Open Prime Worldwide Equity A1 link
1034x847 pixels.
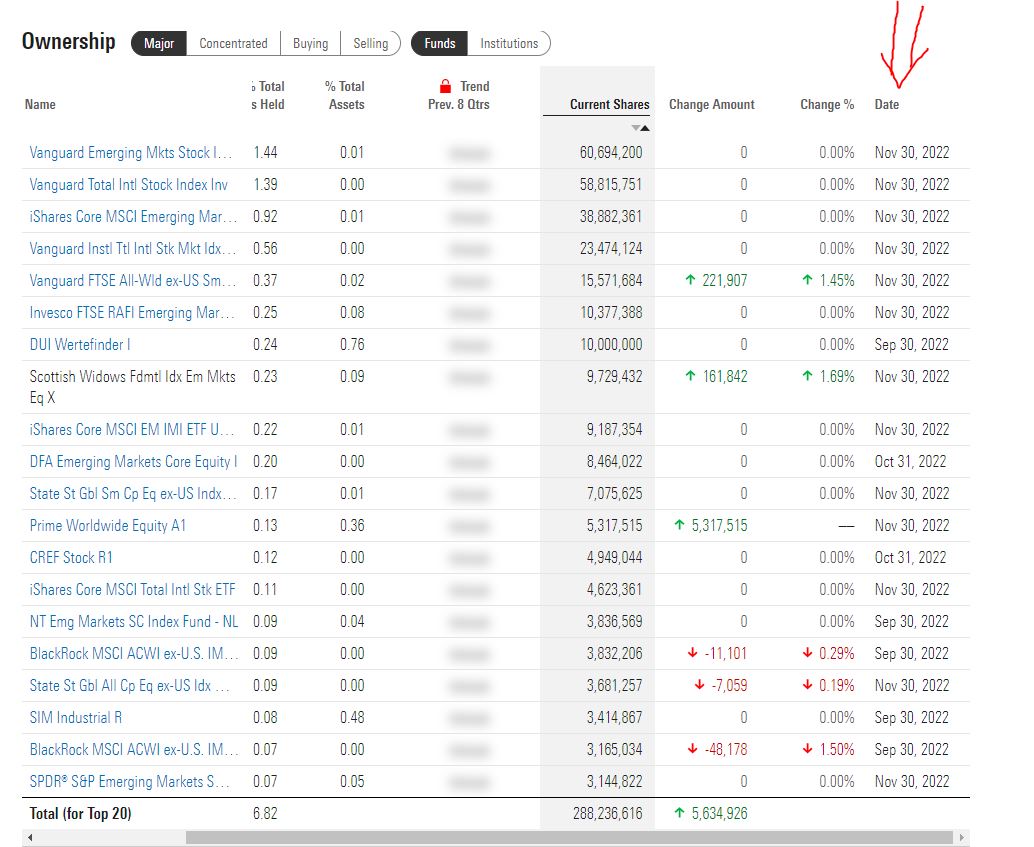pos(107,526)
